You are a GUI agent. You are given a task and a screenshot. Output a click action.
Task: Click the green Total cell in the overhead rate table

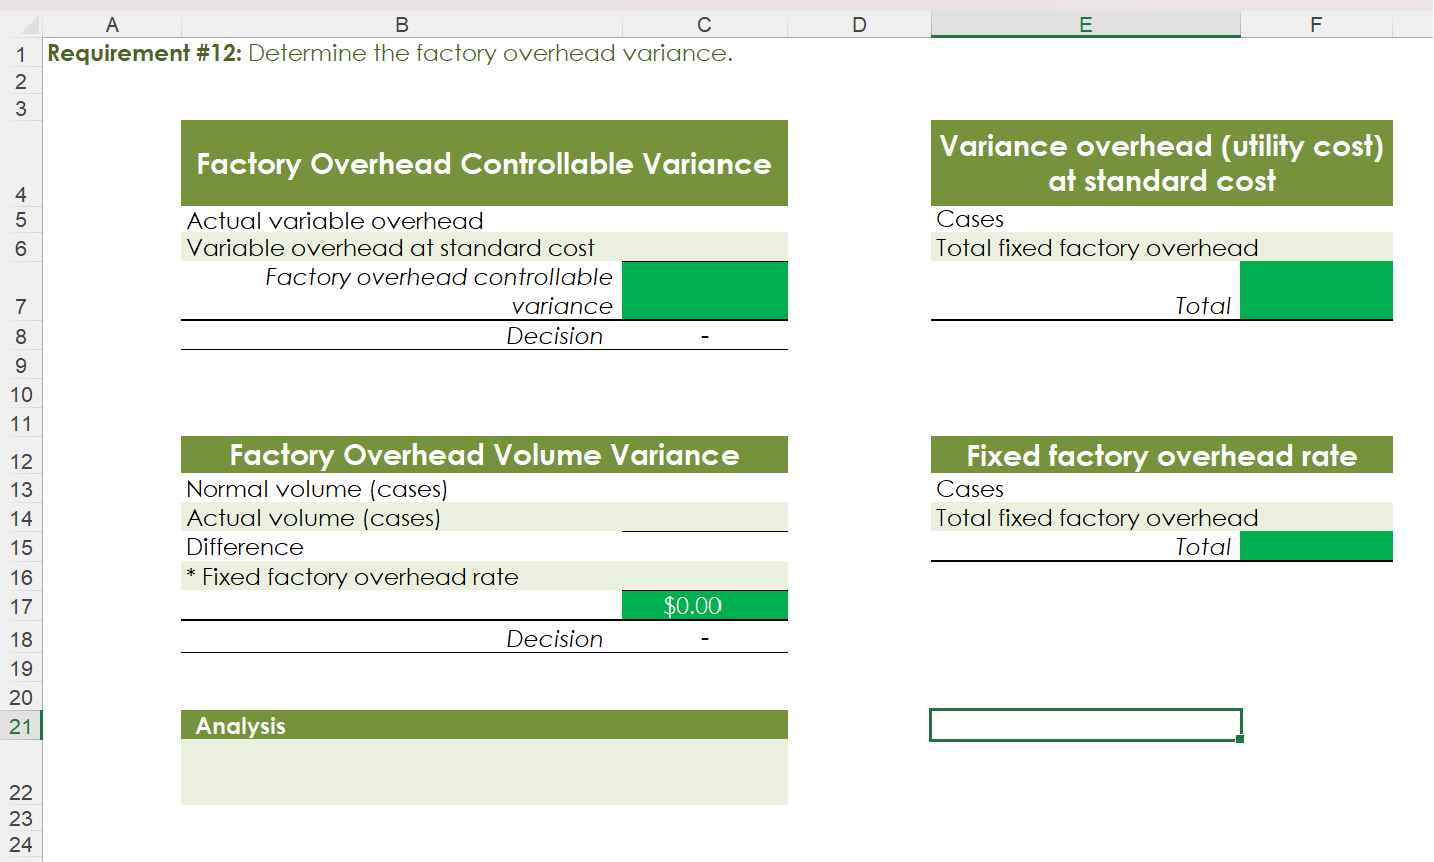(x=1316, y=546)
